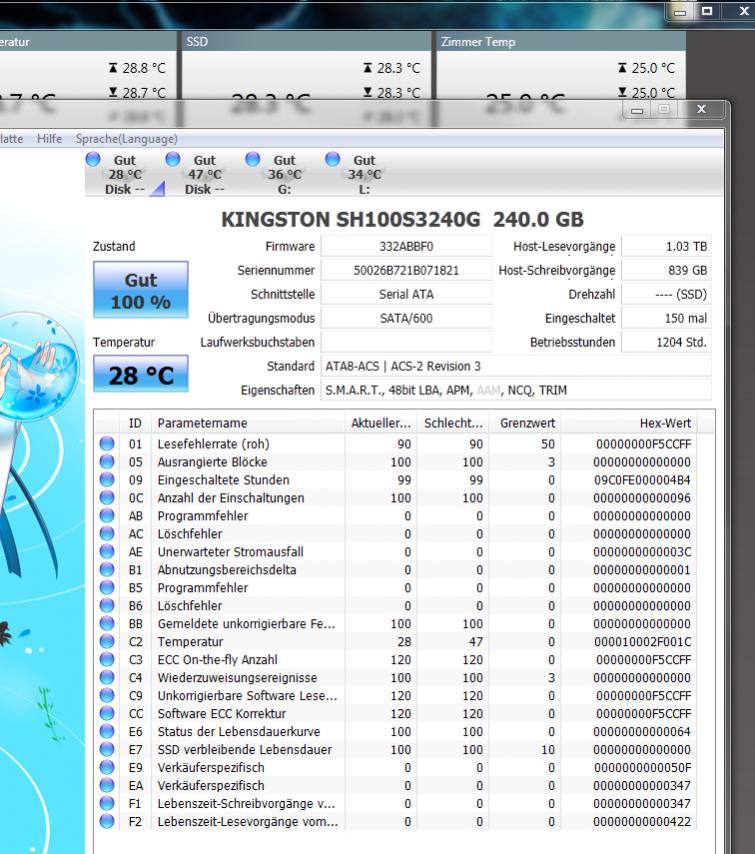
Task: Click the Gut 100 % health status button
Action: click(141, 290)
